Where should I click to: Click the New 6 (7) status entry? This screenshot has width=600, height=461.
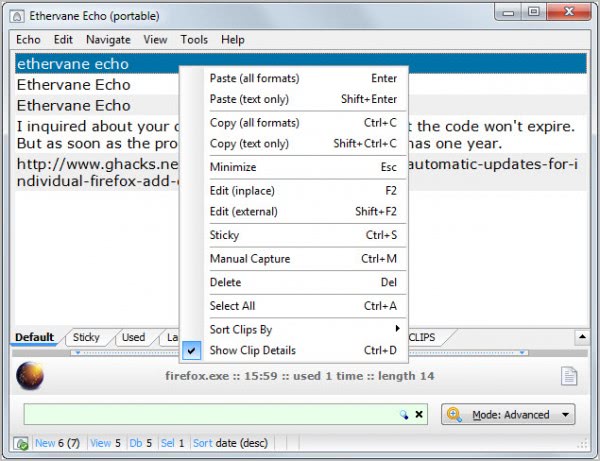point(57,443)
